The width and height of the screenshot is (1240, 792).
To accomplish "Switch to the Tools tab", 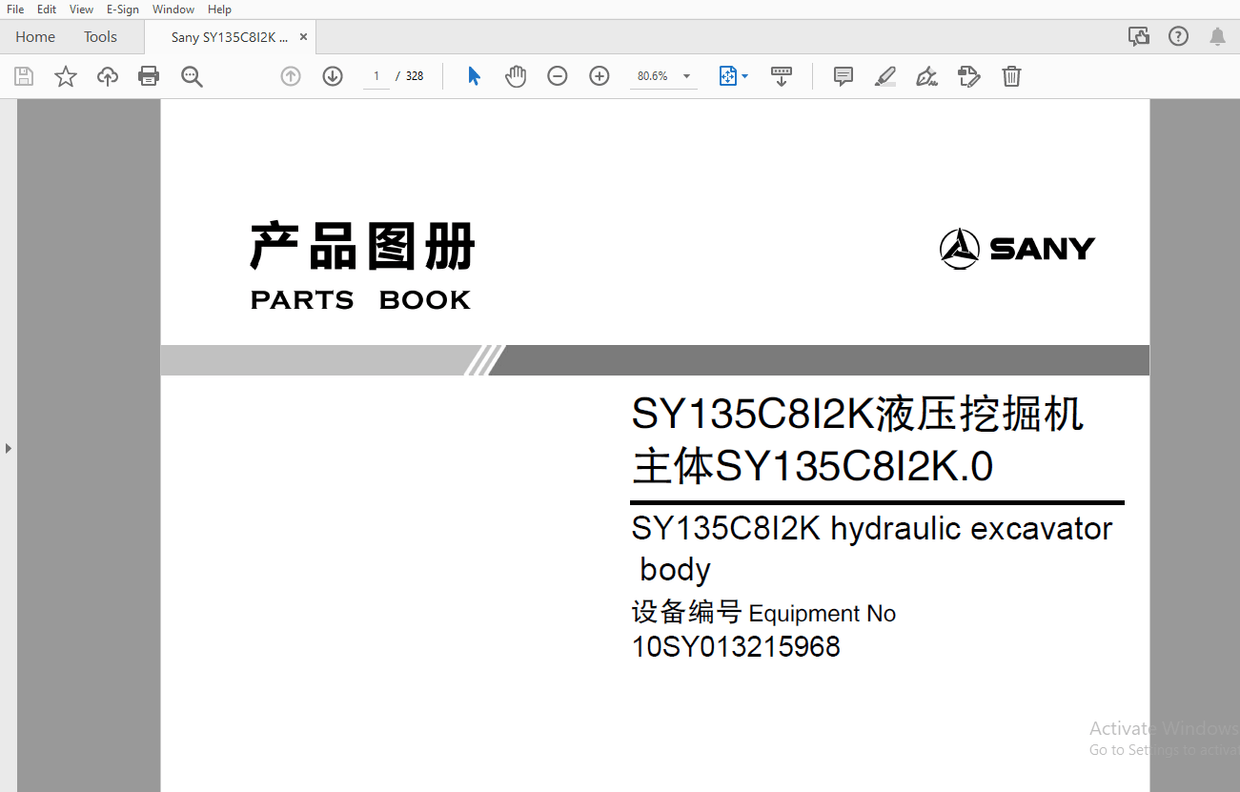I will [100, 36].
